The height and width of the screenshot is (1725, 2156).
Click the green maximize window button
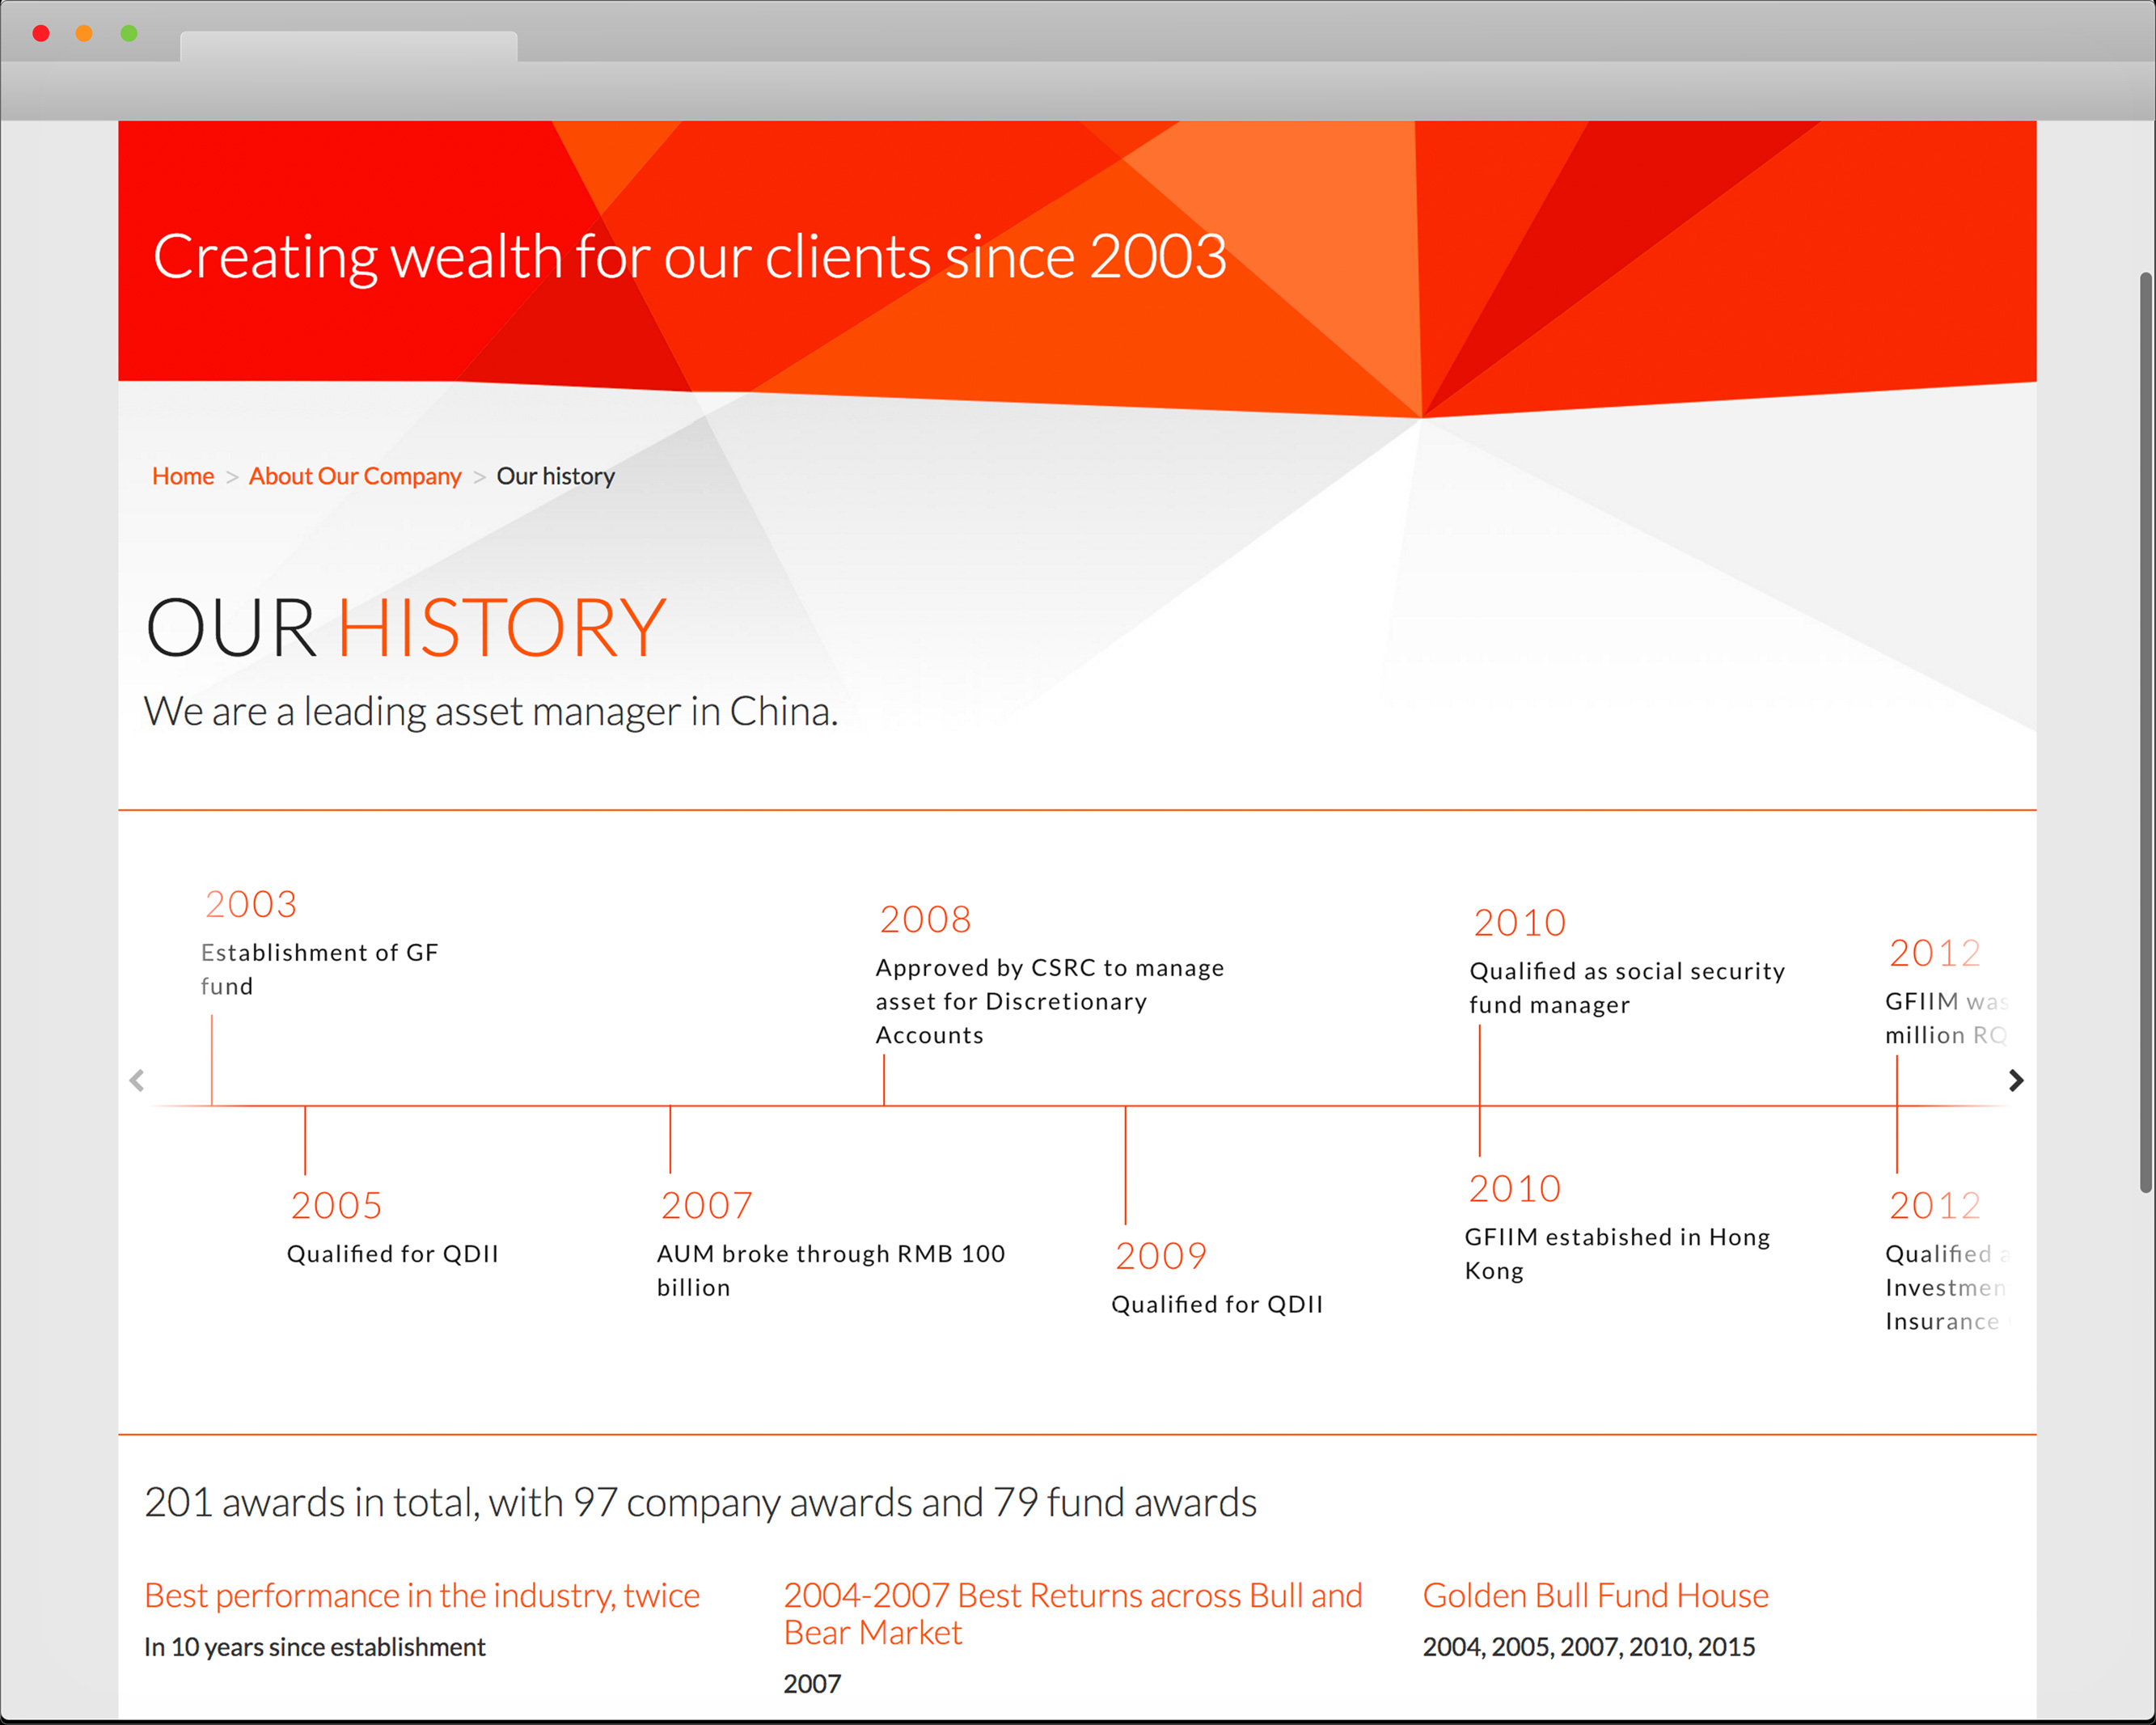[129, 33]
